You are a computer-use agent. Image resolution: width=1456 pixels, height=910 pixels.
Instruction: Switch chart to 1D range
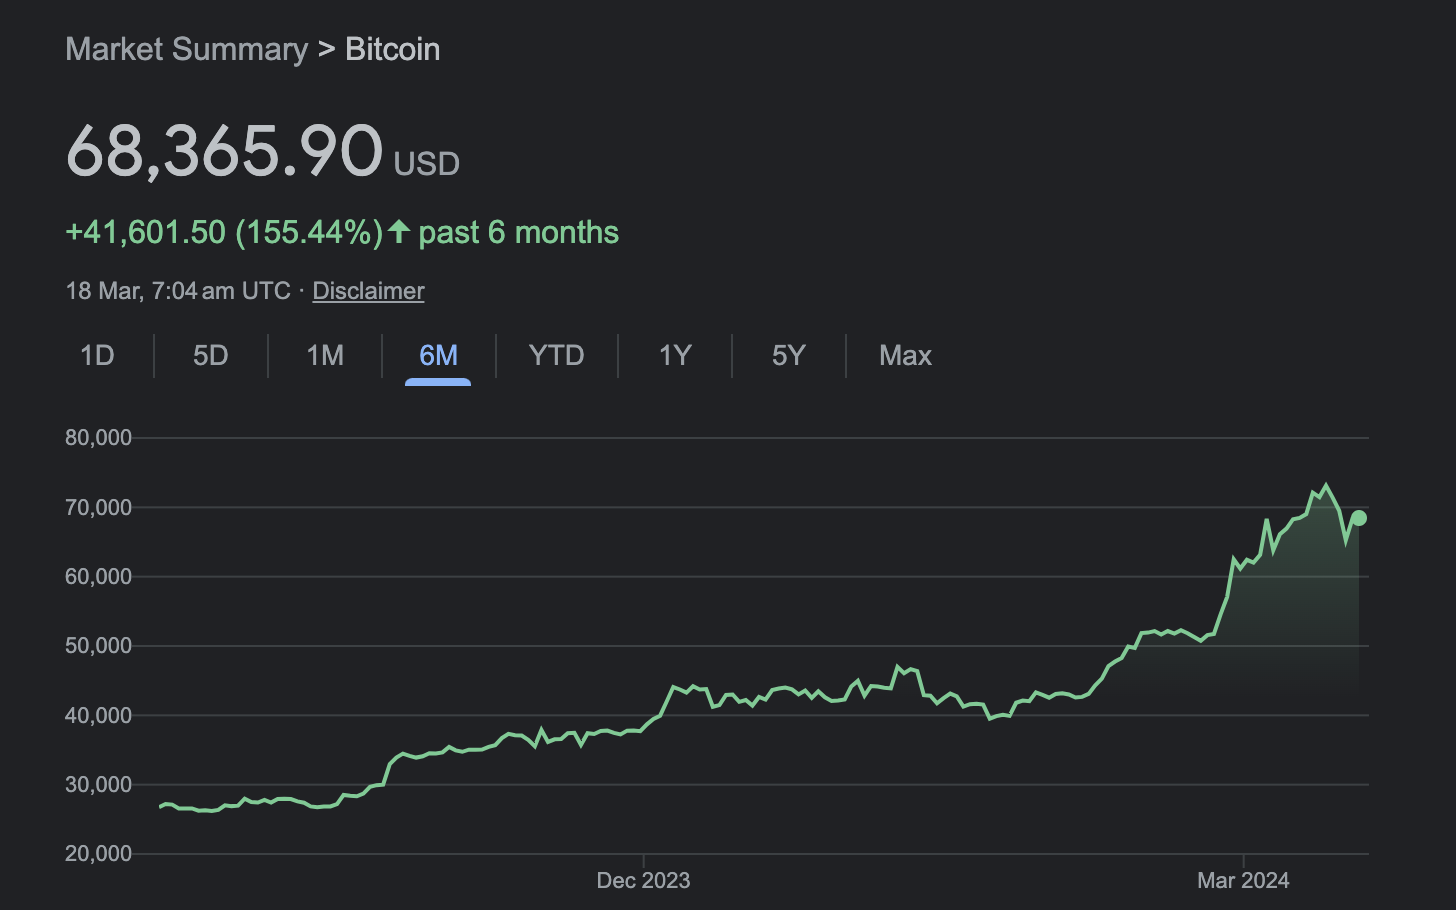pos(97,356)
